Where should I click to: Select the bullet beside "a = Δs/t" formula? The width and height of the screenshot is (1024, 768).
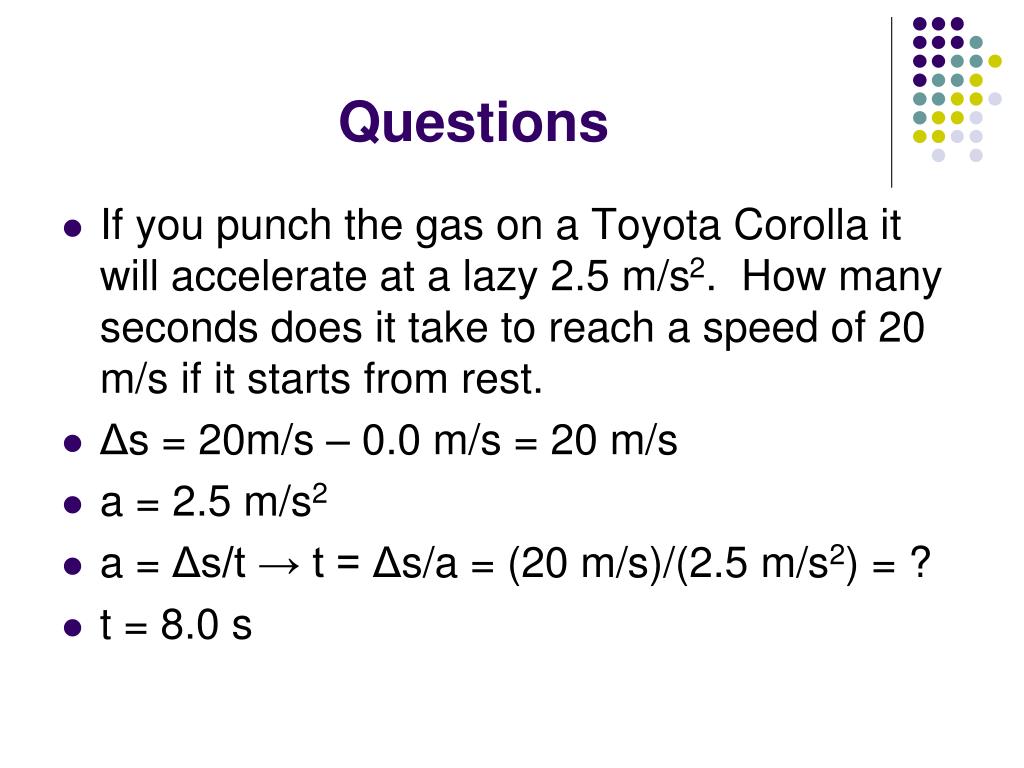point(73,567)
